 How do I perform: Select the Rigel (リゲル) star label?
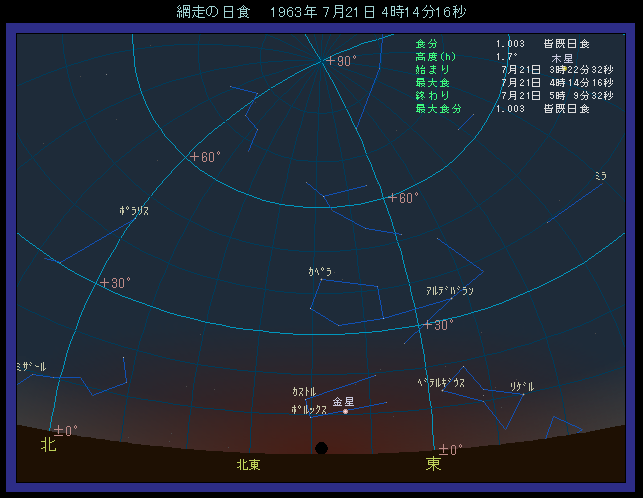click(x=521, y=385)
